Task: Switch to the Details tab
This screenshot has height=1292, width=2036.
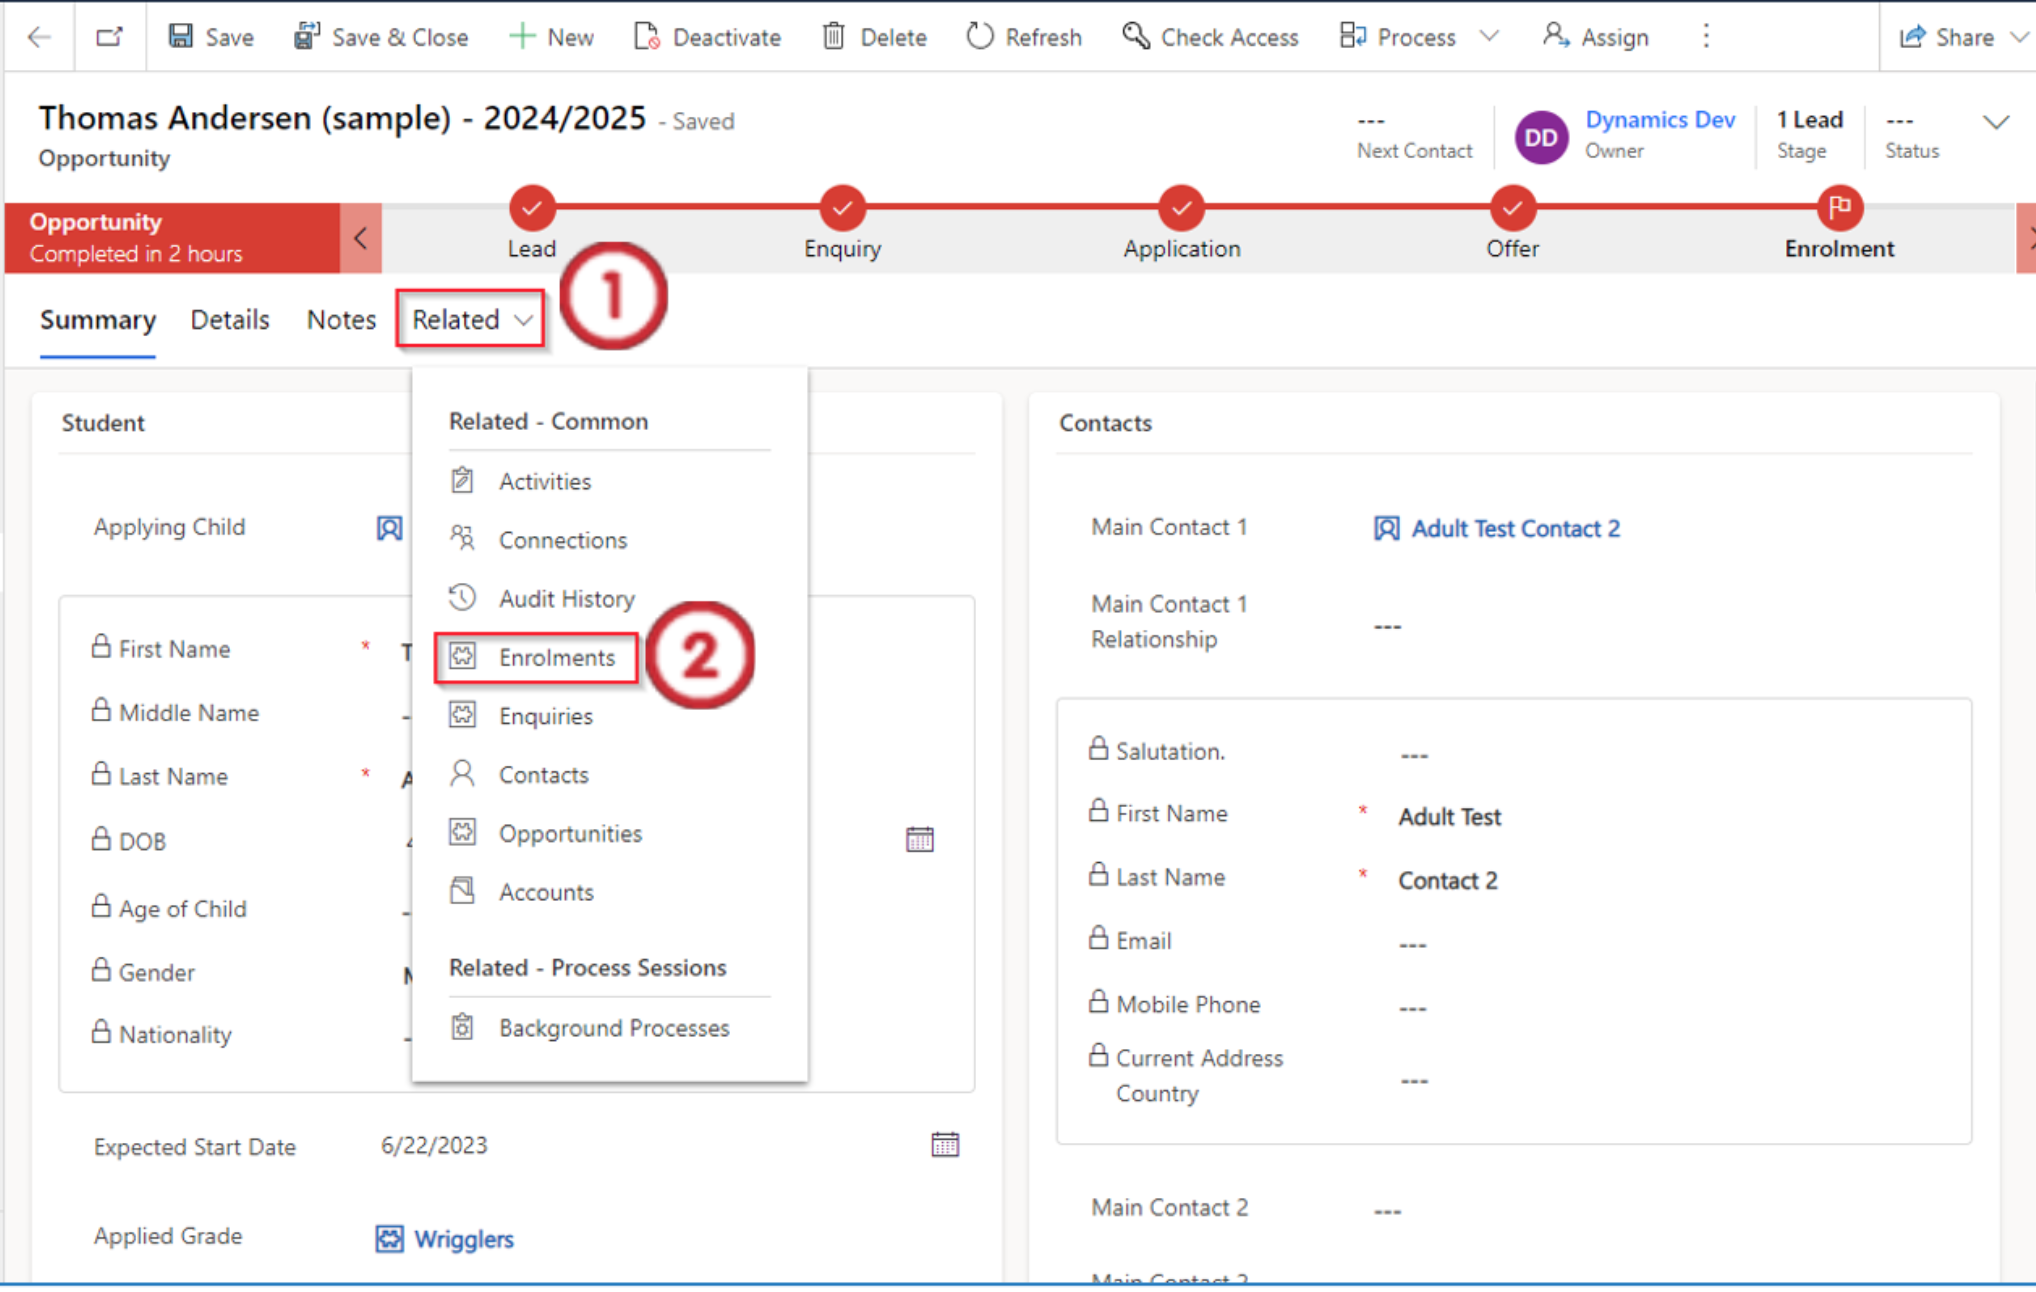Action: click(x=230, y=320)
